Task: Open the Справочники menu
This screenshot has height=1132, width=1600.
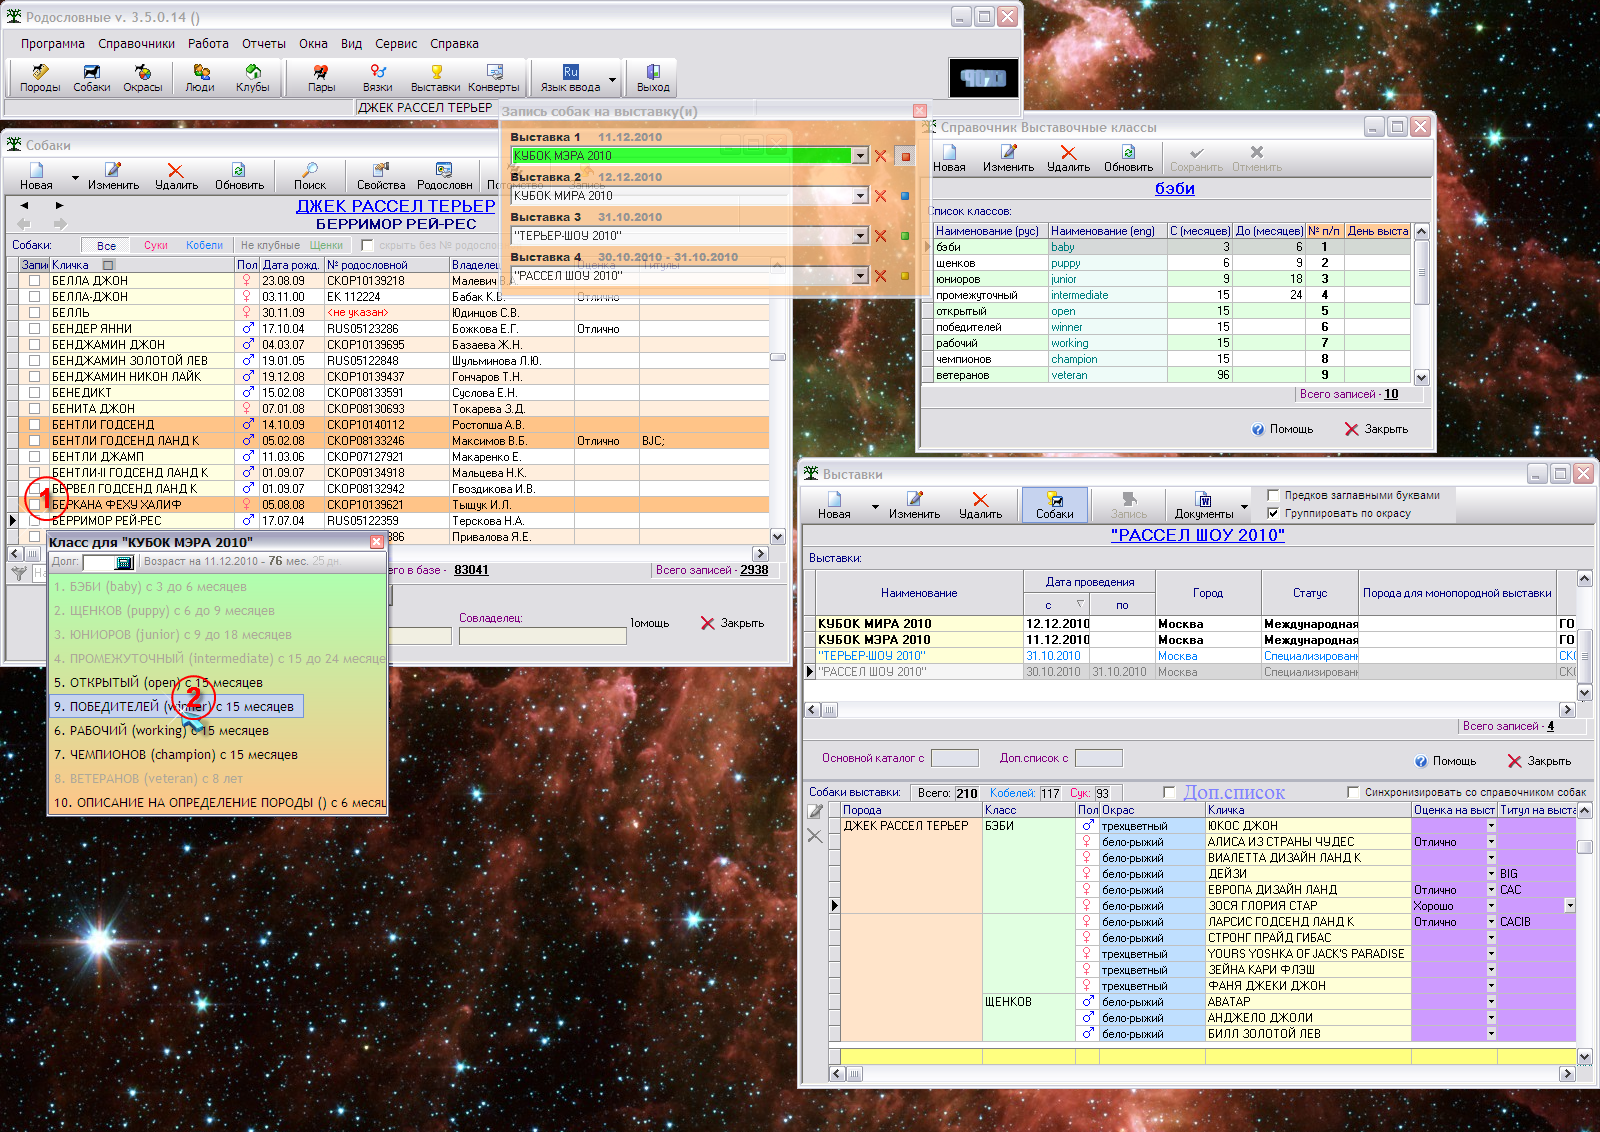Action: tap(136, 44)
